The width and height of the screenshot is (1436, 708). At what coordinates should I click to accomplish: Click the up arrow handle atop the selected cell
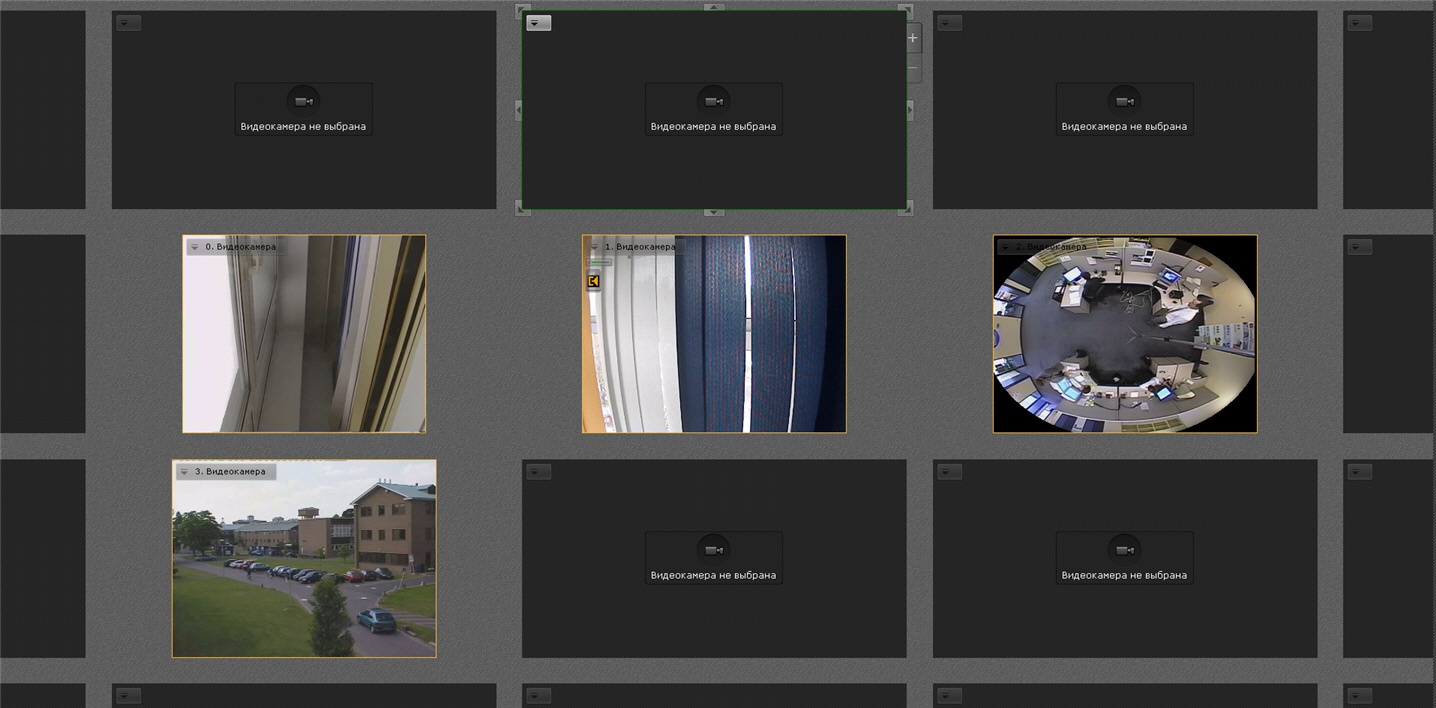tap(713, 7)
